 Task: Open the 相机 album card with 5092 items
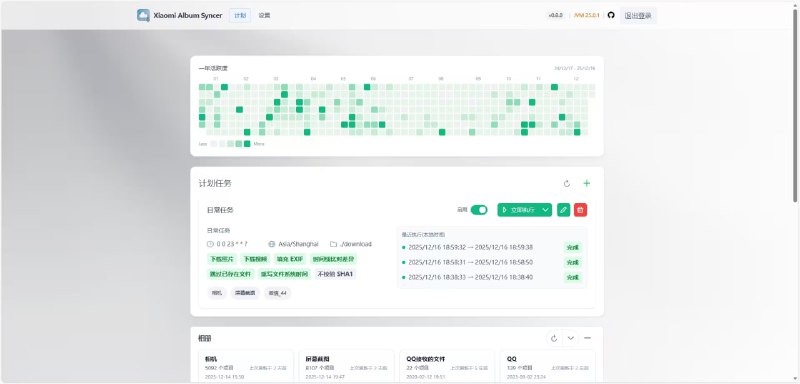245,367
